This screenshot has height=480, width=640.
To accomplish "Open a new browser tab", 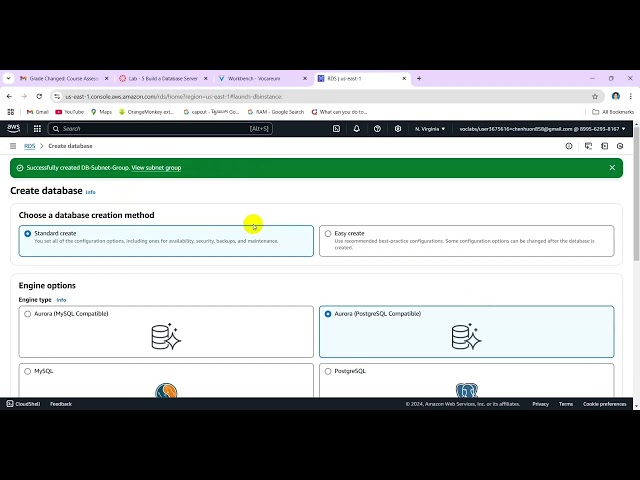I will coord(419,78).
